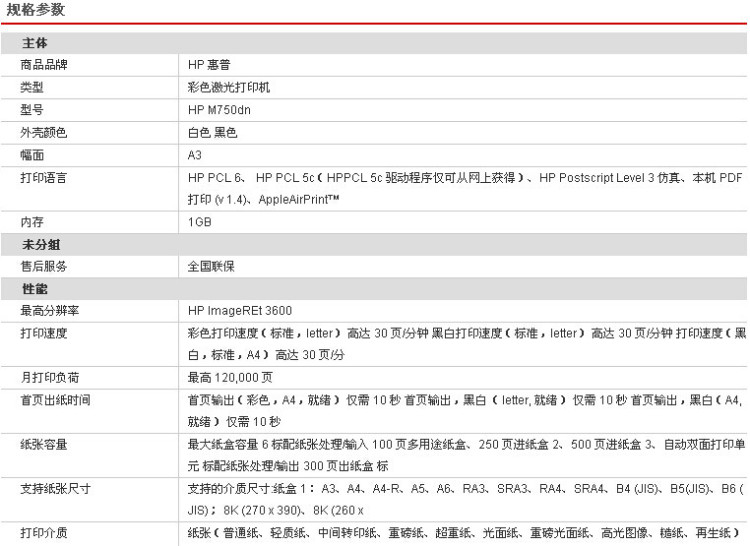Image resolution: width=750 pixels, height=546 pixels.
Task: Click the 幅面 label
Action: point(32,154)
